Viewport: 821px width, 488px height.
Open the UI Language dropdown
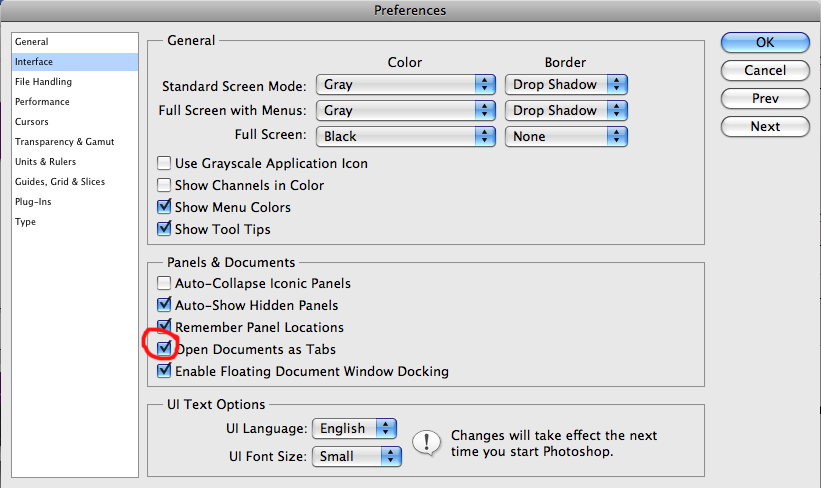[x=354, y=428]
